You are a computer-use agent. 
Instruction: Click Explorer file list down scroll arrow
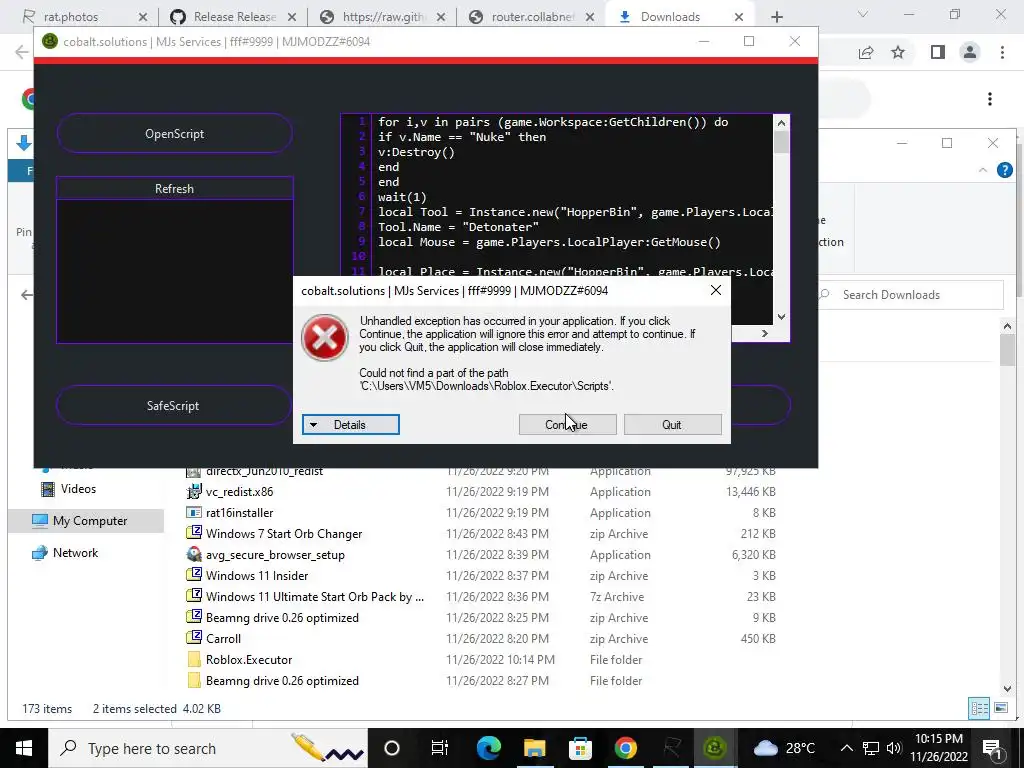1007,689
